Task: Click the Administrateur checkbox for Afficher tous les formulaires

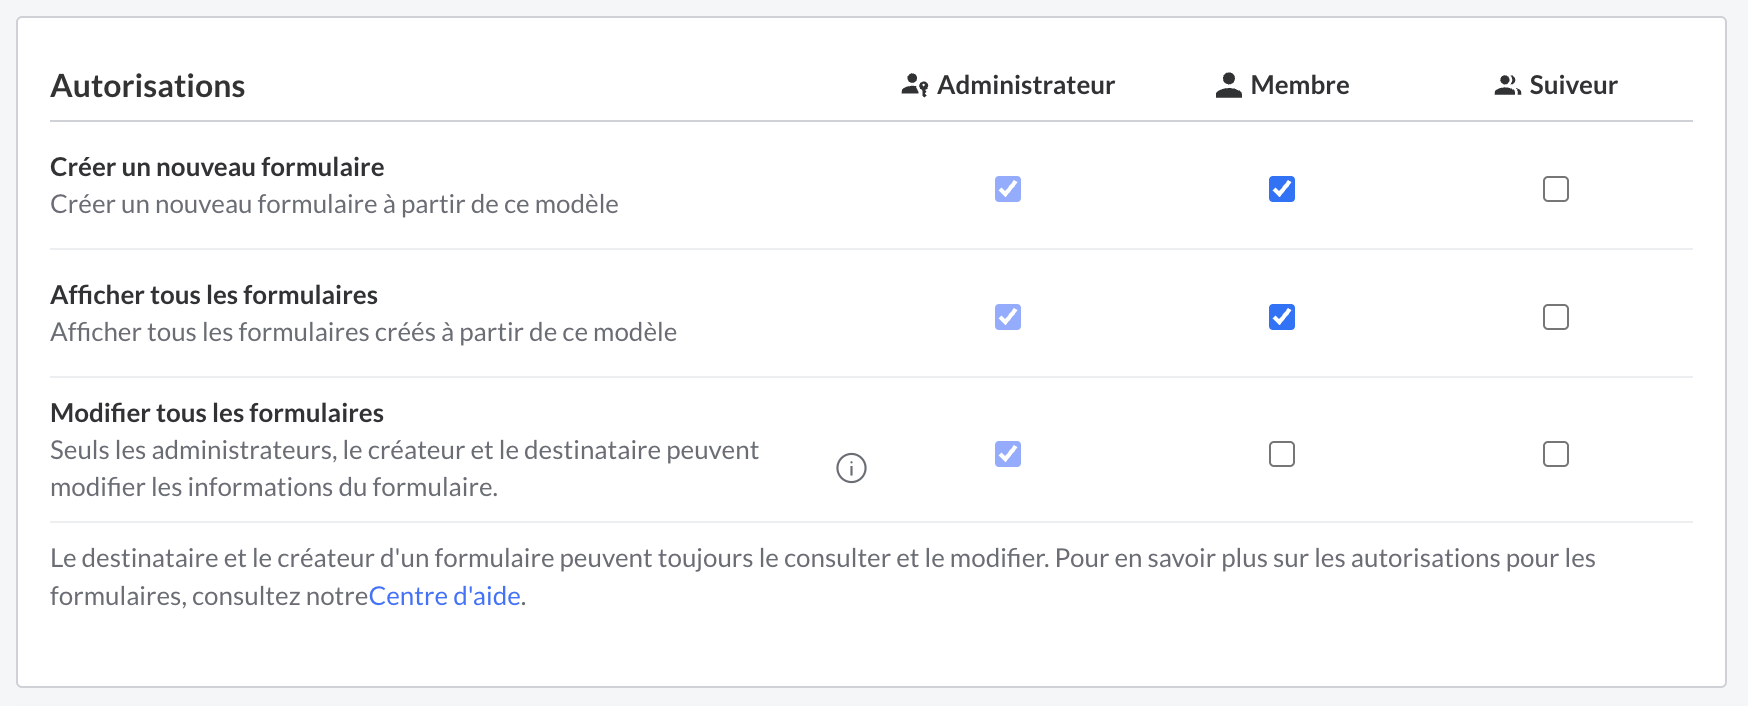Action: [x=1008, y=316]
